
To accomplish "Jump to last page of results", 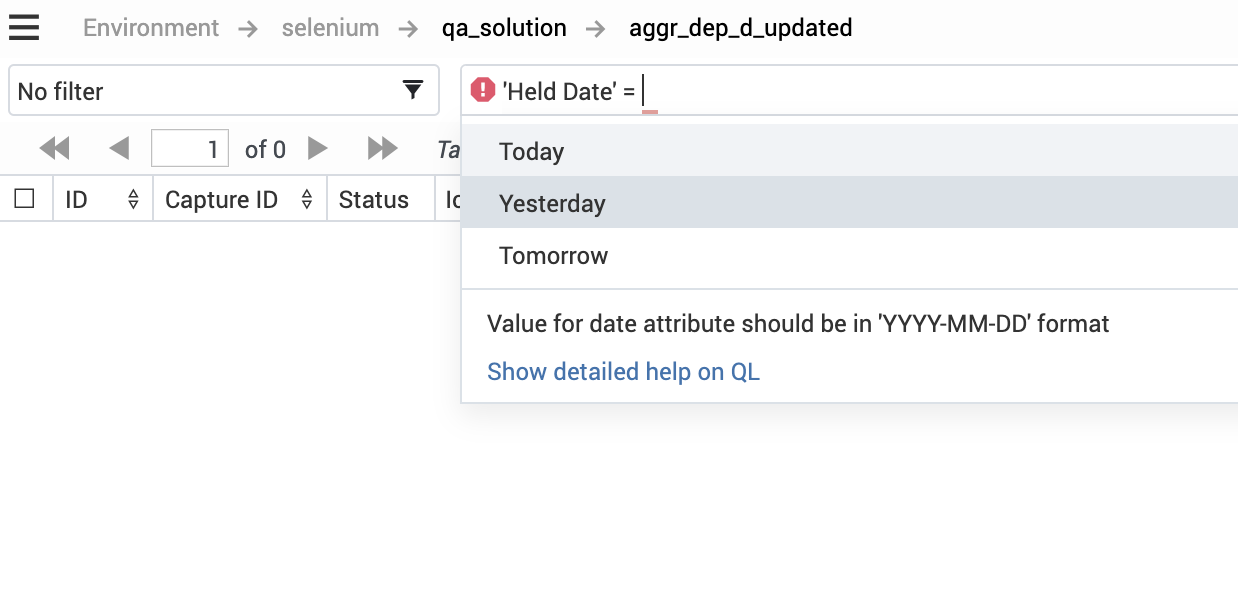I will [382, 149].
